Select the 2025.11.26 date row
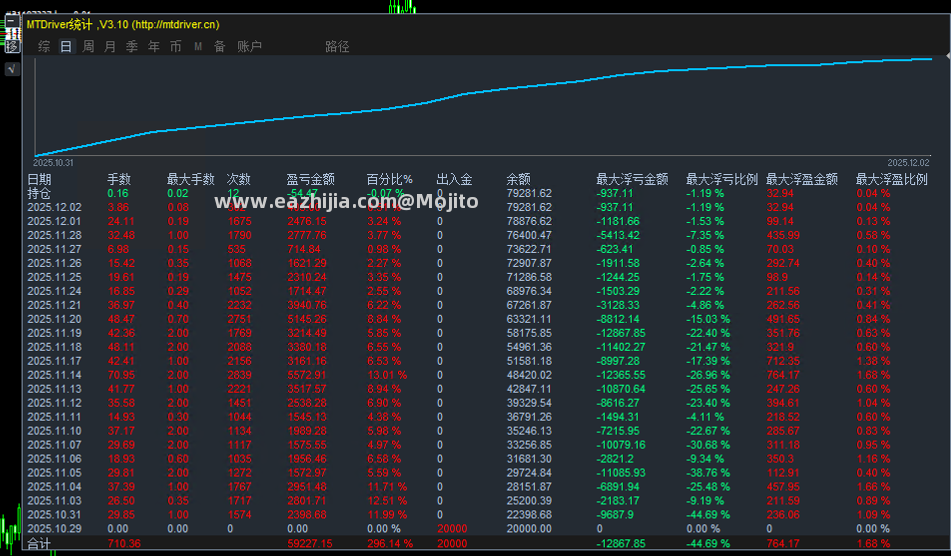The width and height of the screenshot is (951, 556). 54,263
